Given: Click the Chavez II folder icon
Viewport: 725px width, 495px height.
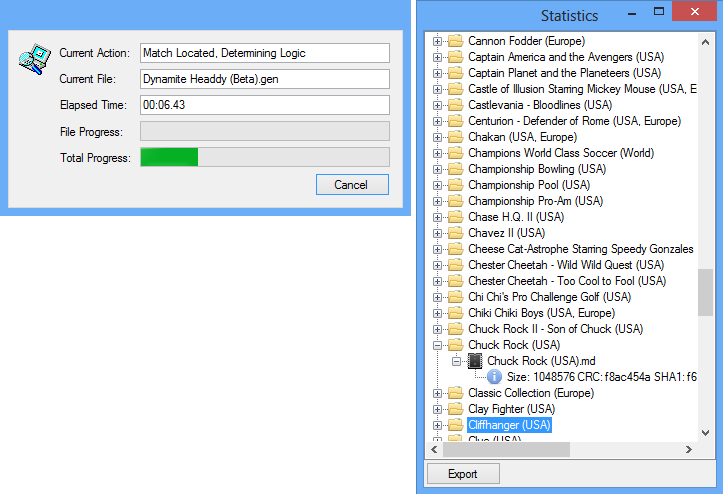Looking at the screenshot, I should pos(455,233).
